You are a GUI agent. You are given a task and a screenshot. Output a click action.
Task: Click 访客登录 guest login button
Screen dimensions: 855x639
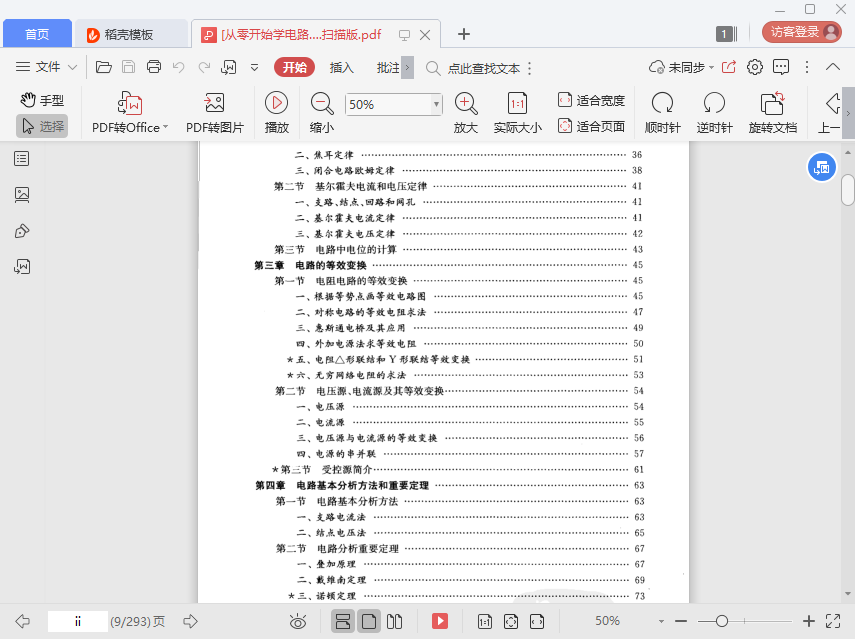[802, 32]
